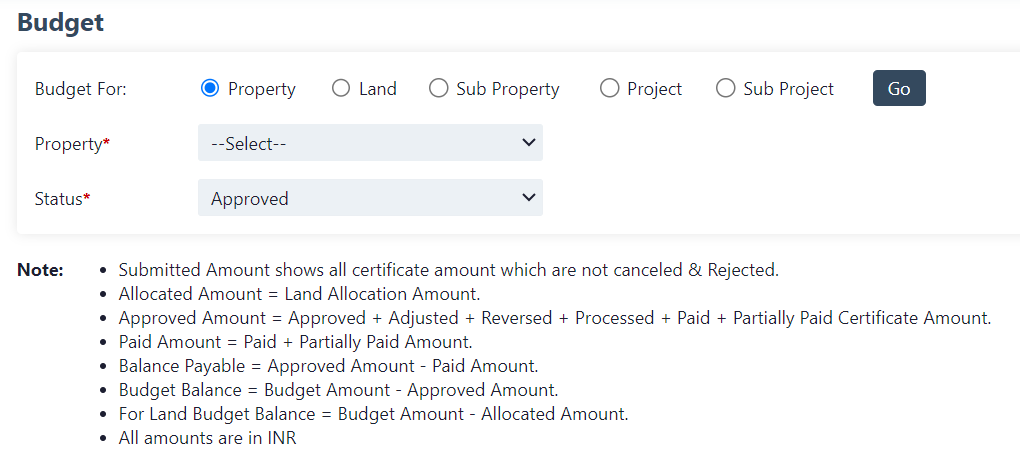The width and height of the screenshot is (1020, 453).
Task: Click the Allocated Amount note line
Action: (299, 294)
